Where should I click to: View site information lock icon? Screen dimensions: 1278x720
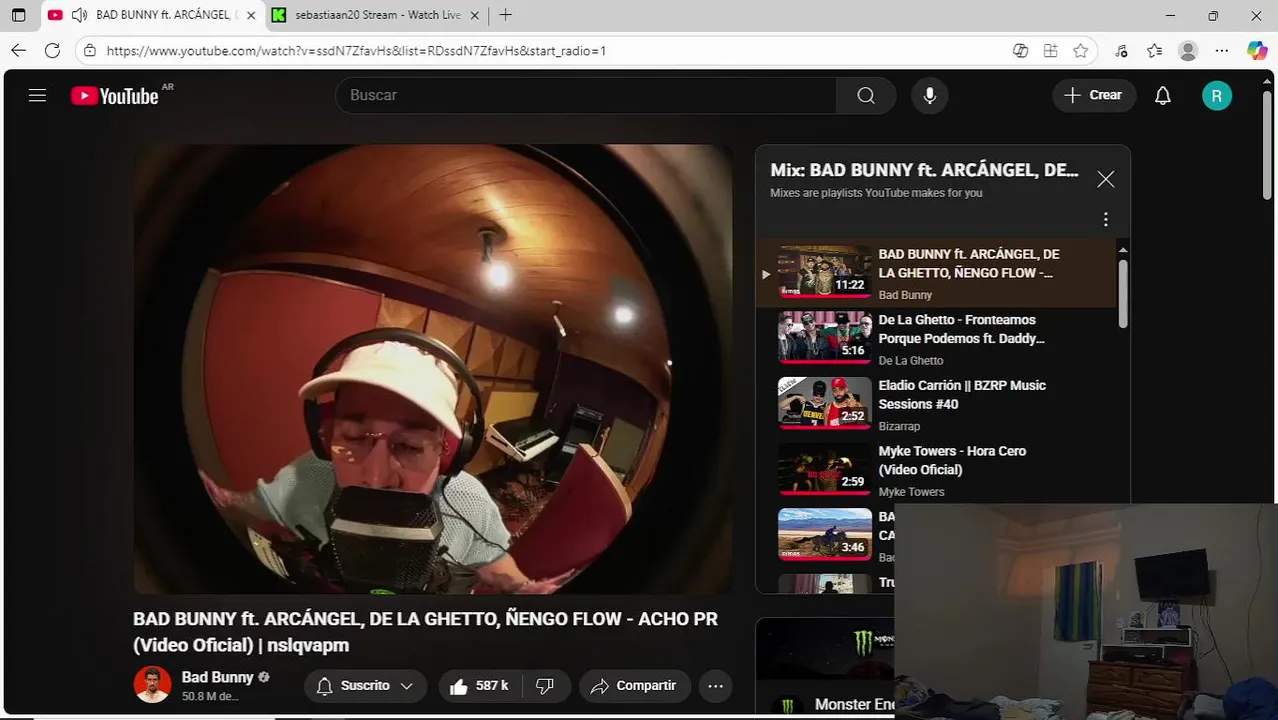(90, 51)
